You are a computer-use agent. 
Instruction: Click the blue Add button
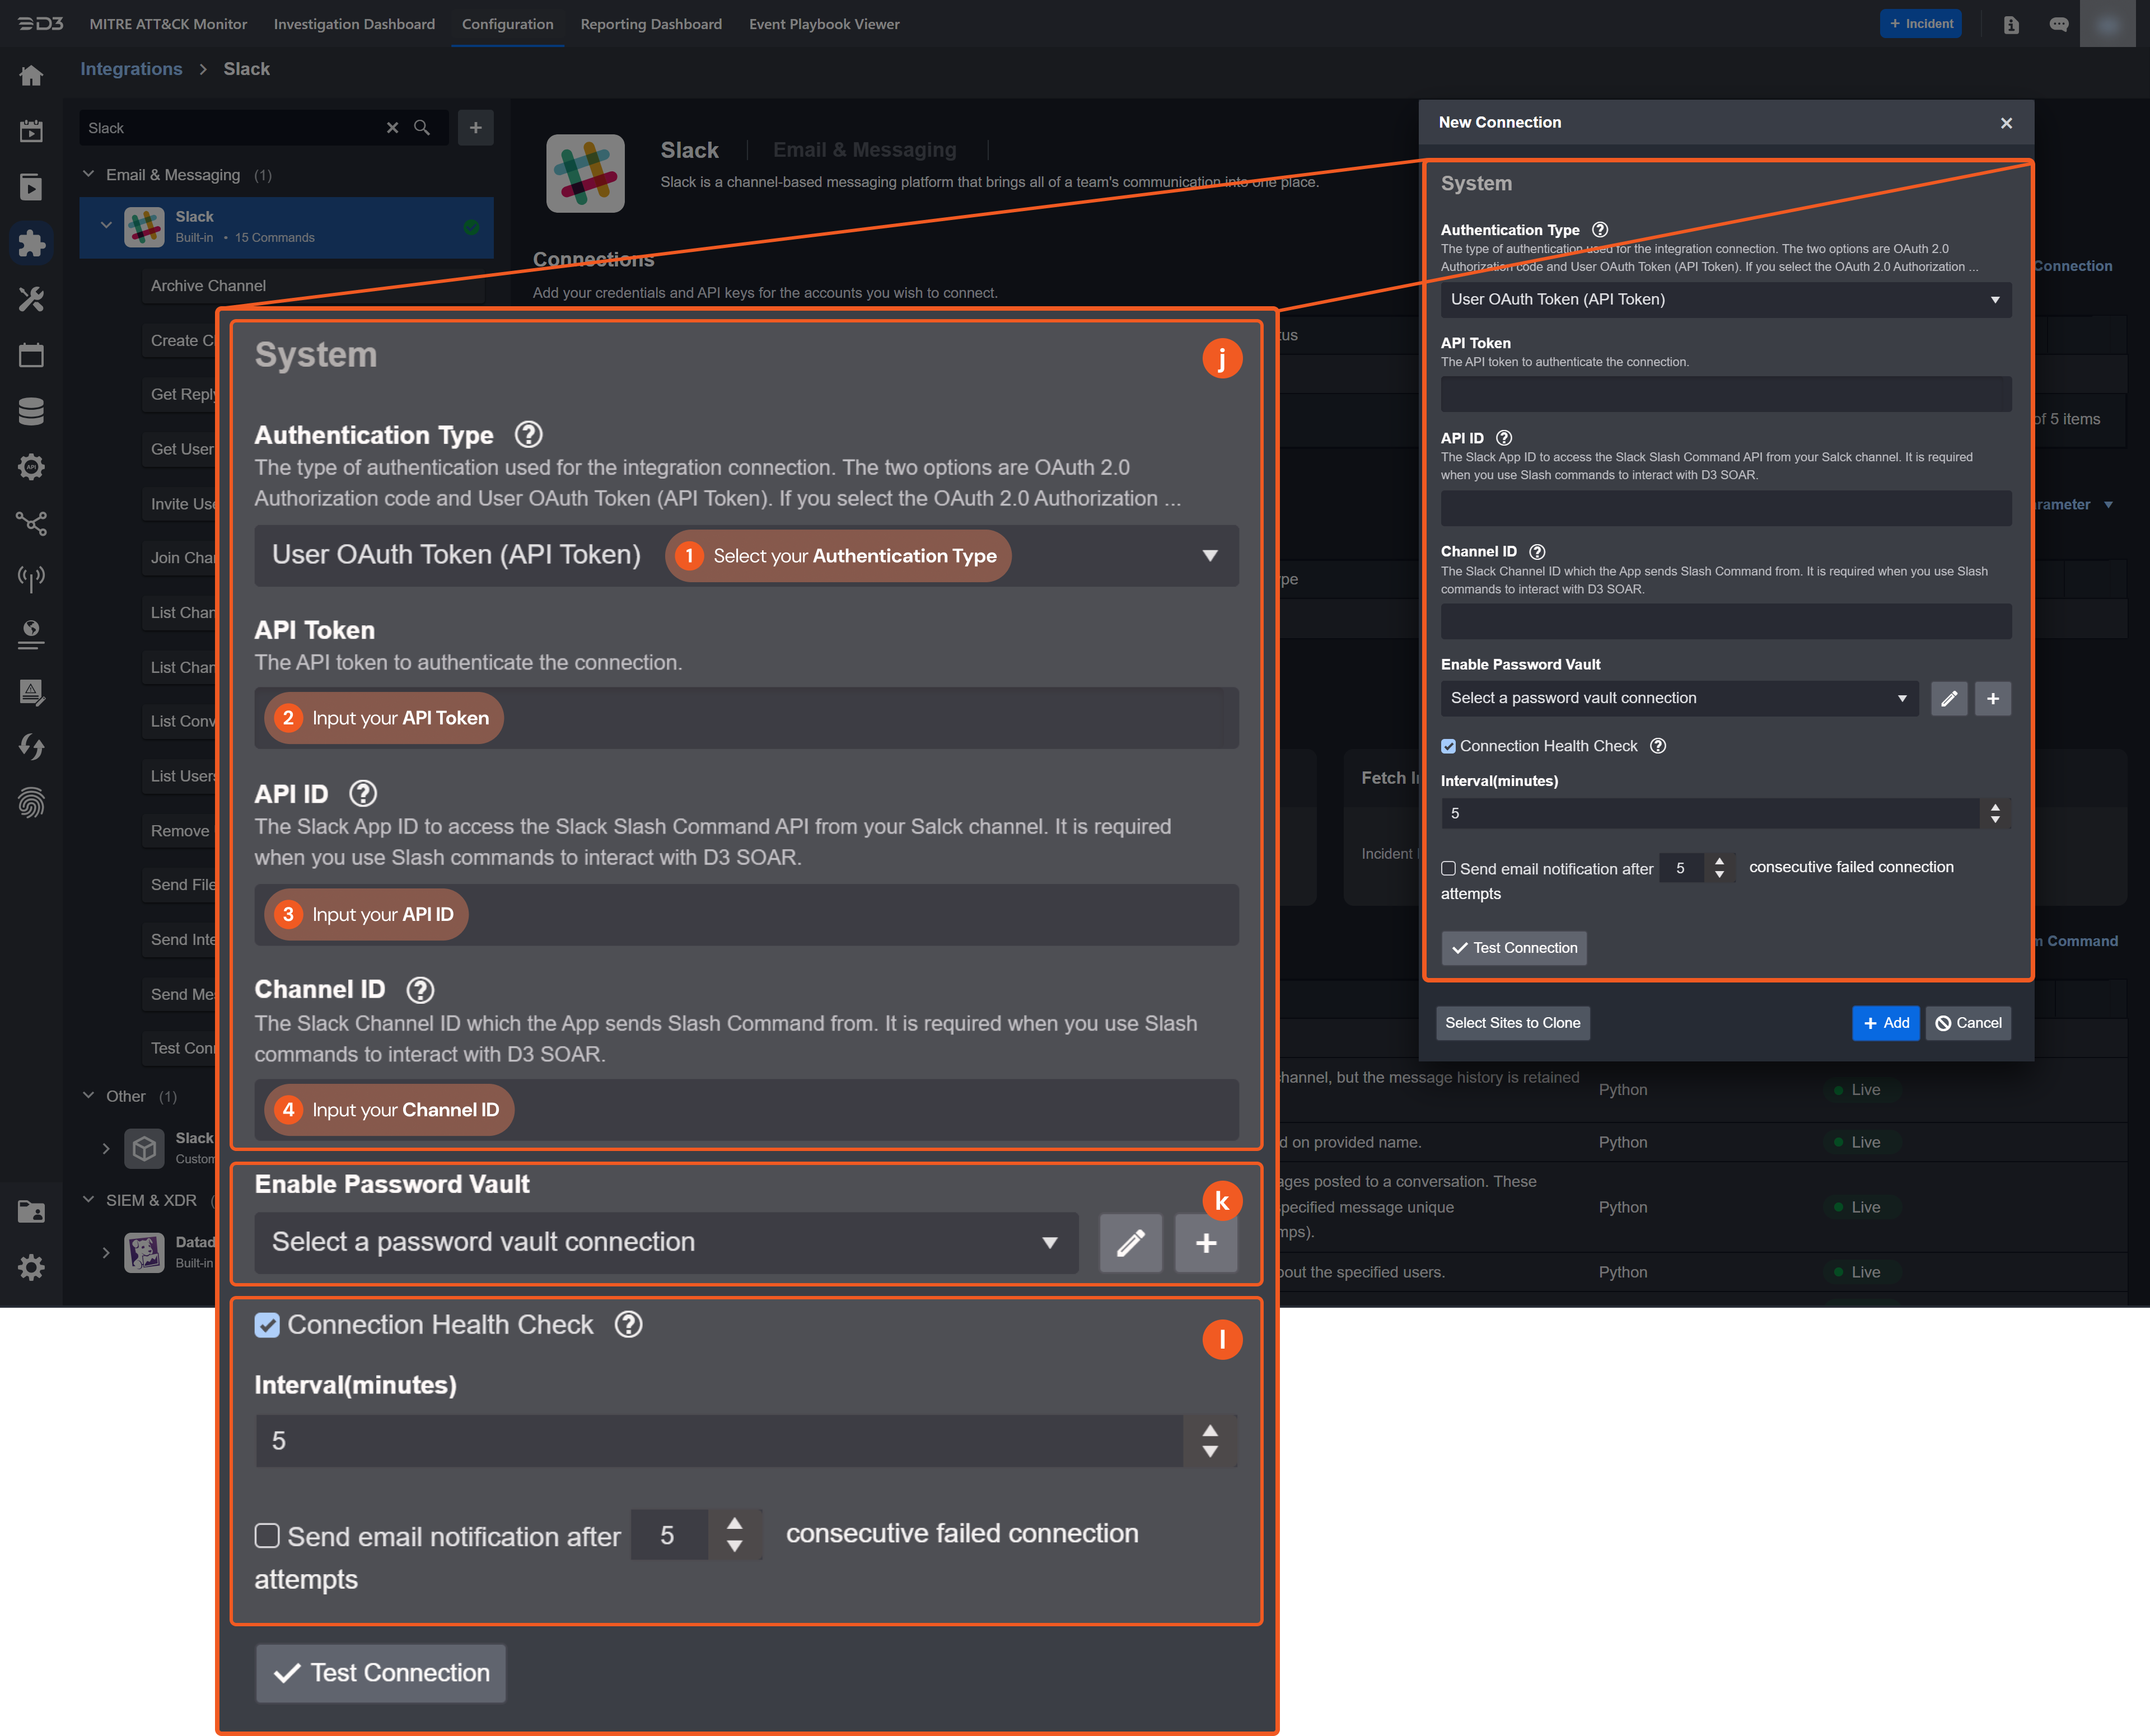pos(1885,1022)
